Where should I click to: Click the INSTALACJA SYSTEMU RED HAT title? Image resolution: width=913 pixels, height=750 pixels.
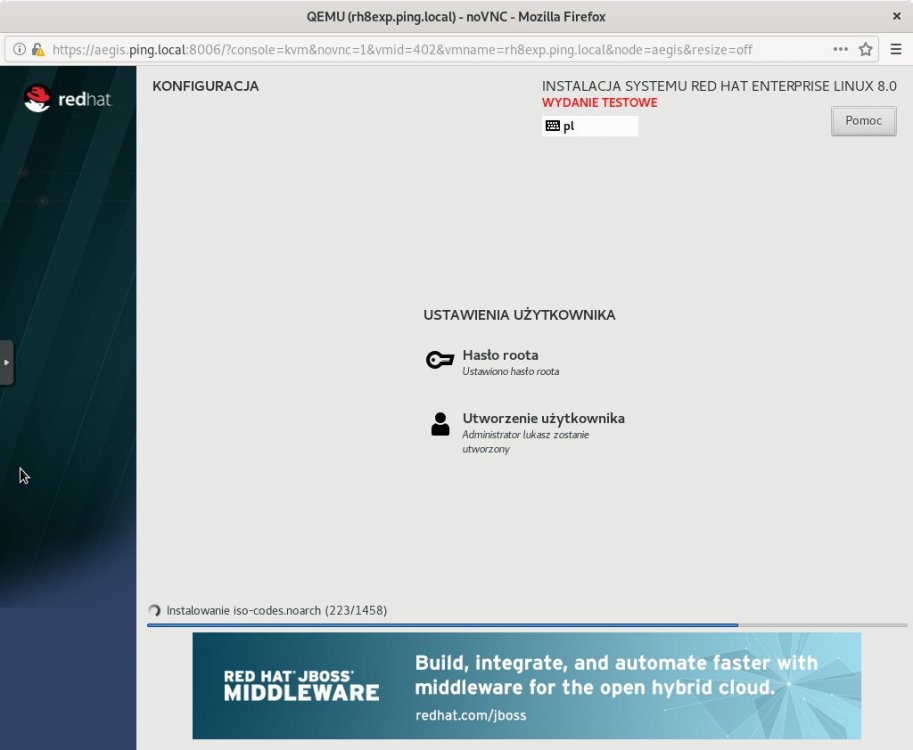(x=719, y=86)
